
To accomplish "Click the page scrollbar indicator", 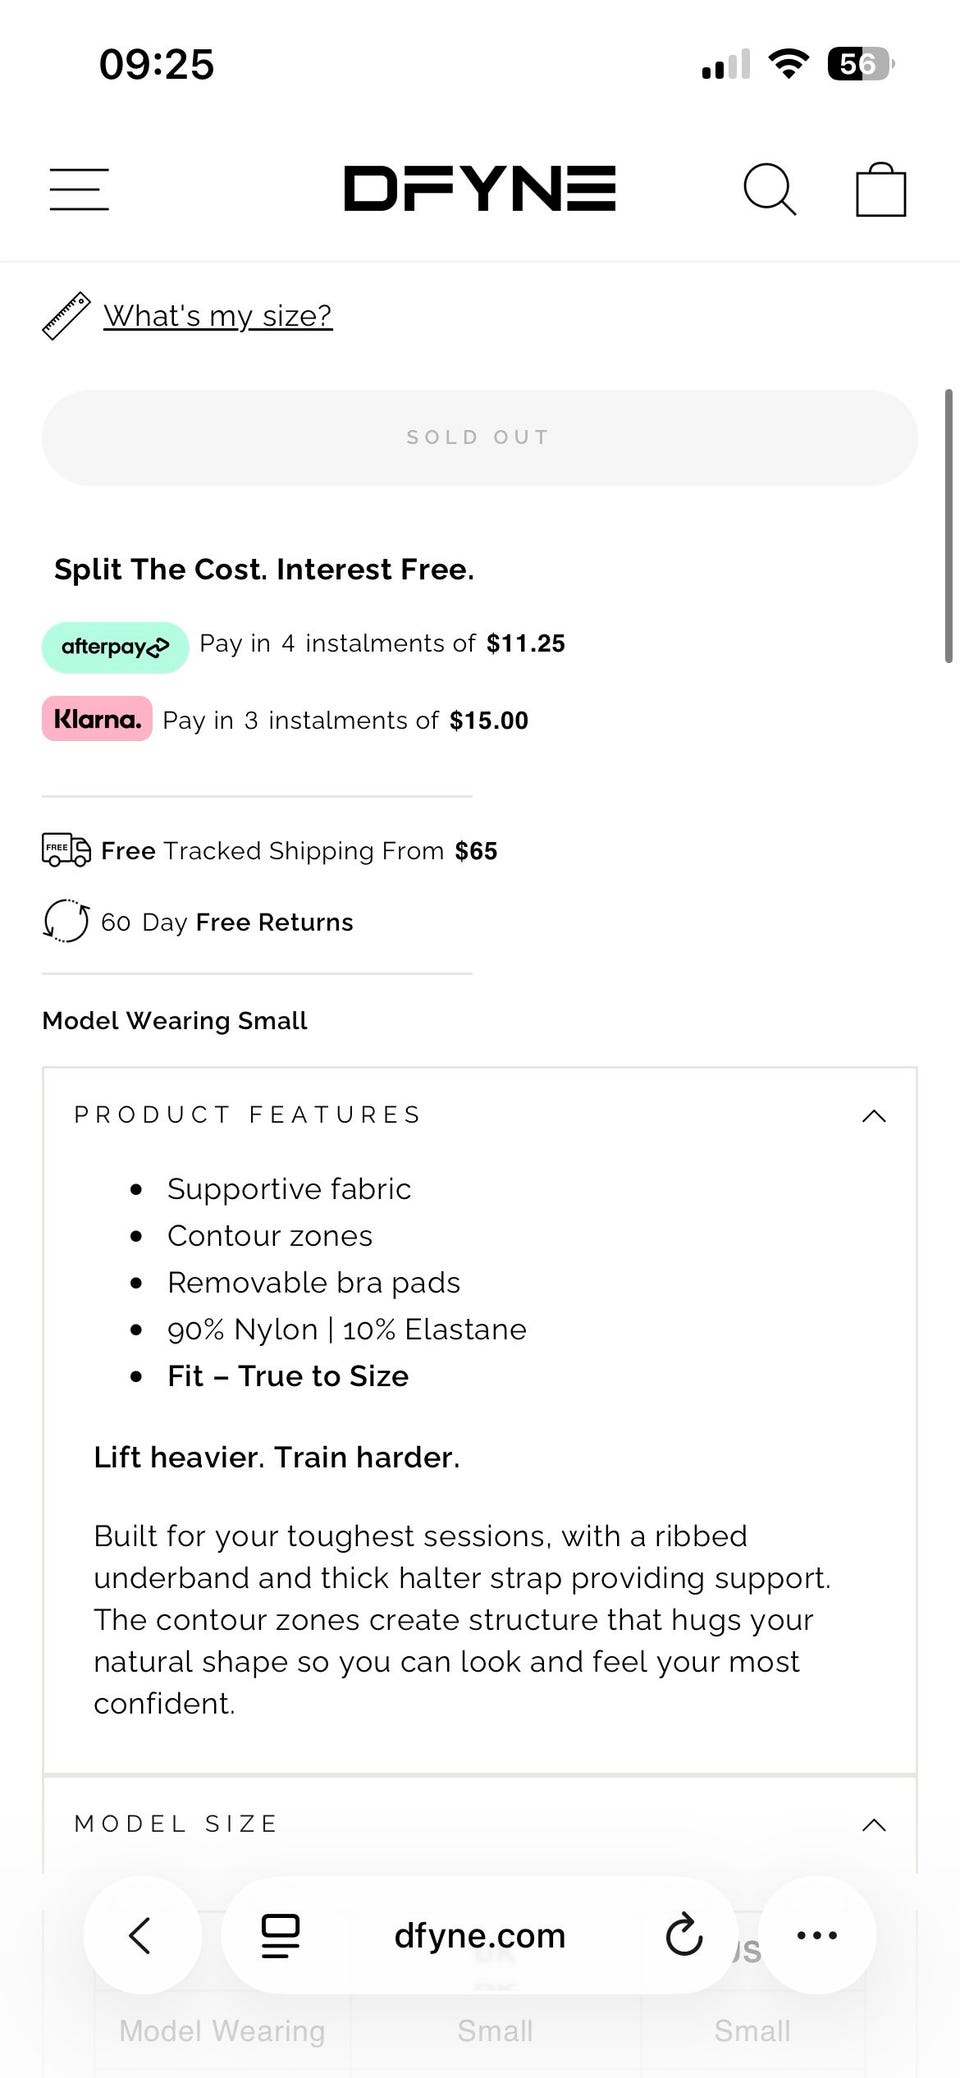I will (948, 526).
